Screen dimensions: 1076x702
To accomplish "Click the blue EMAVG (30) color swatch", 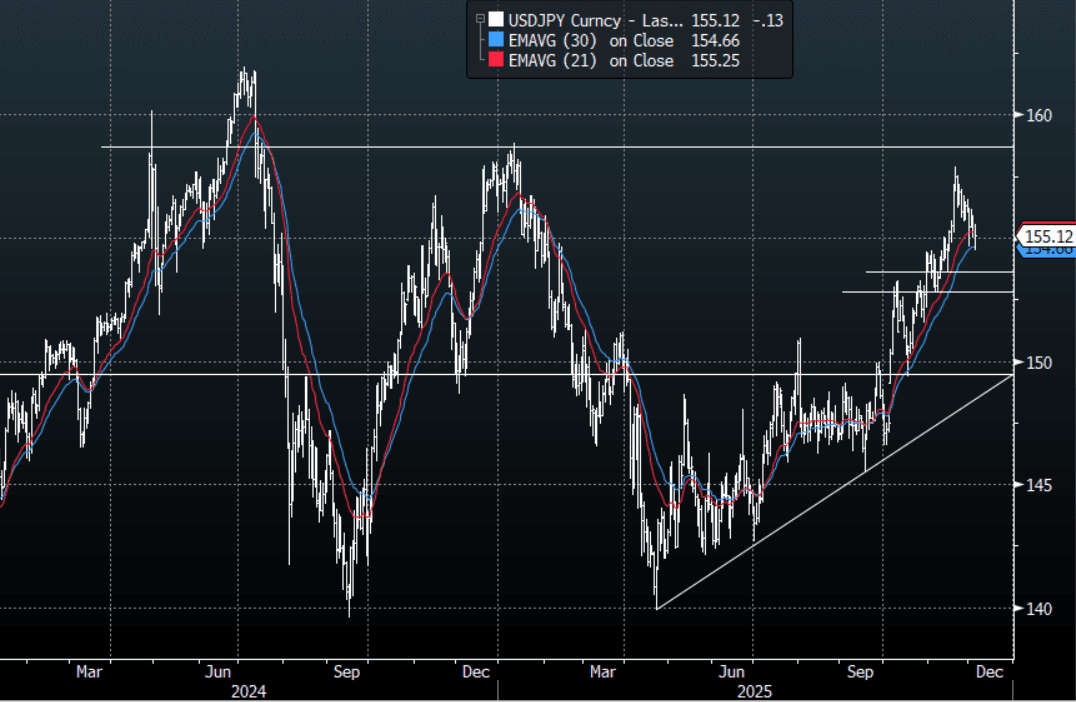I will pyautogui.click(x=494, y=41).
